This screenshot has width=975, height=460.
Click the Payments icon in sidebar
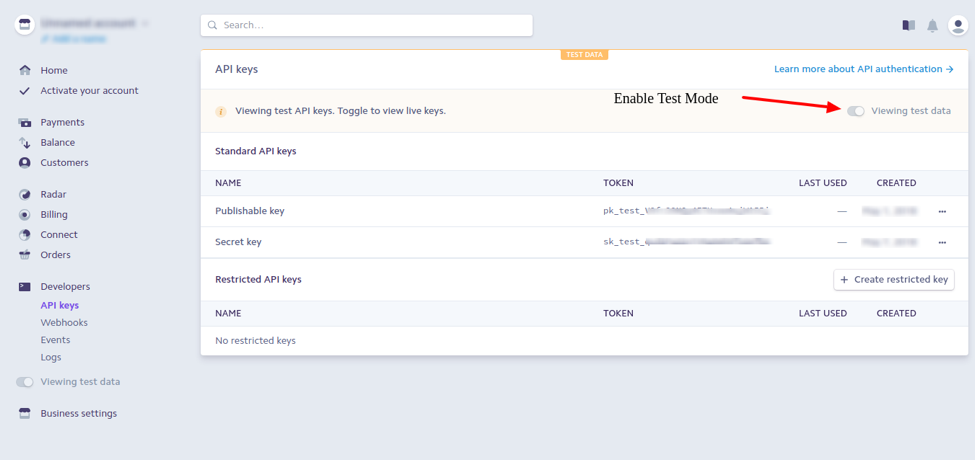point(25,123)
